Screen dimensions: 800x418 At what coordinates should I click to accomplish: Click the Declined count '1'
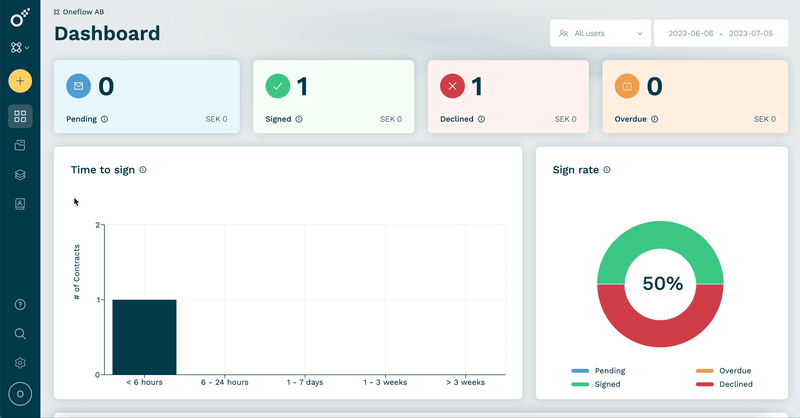pyautogui.click(x=477, y=86)
